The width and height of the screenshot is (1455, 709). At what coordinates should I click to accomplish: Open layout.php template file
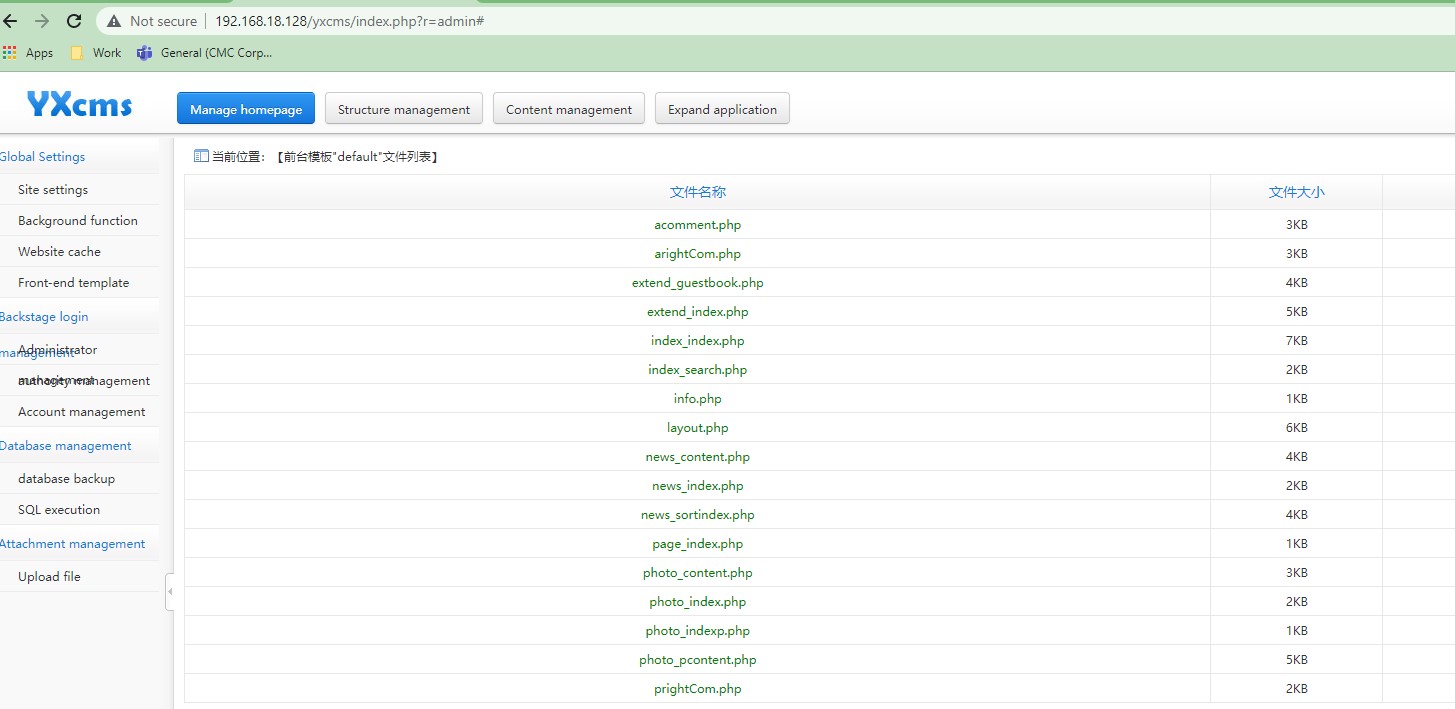pyautogui.click(x=697, y=427)
